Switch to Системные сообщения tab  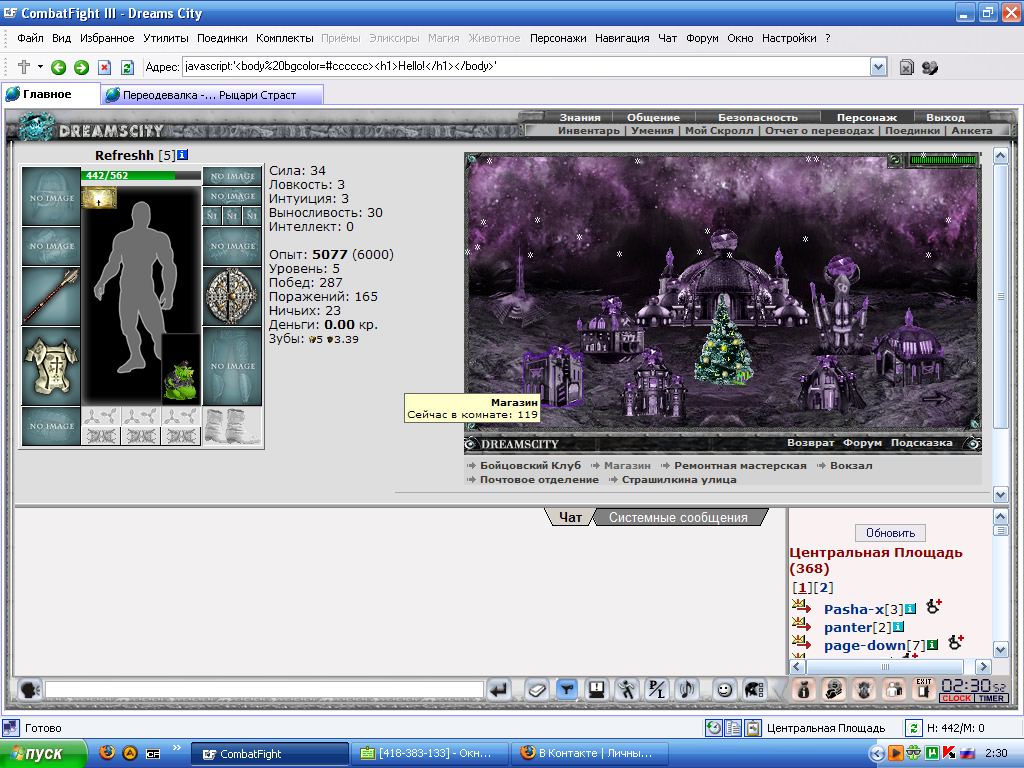(678, 517)
